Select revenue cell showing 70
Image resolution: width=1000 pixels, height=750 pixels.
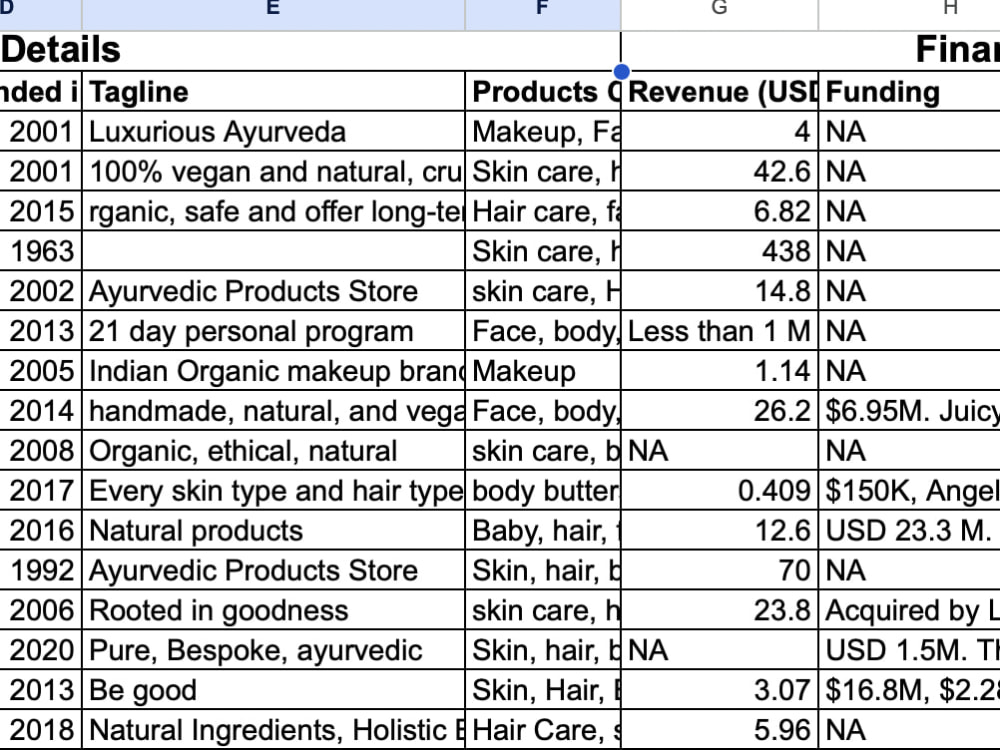click(719, 570)
